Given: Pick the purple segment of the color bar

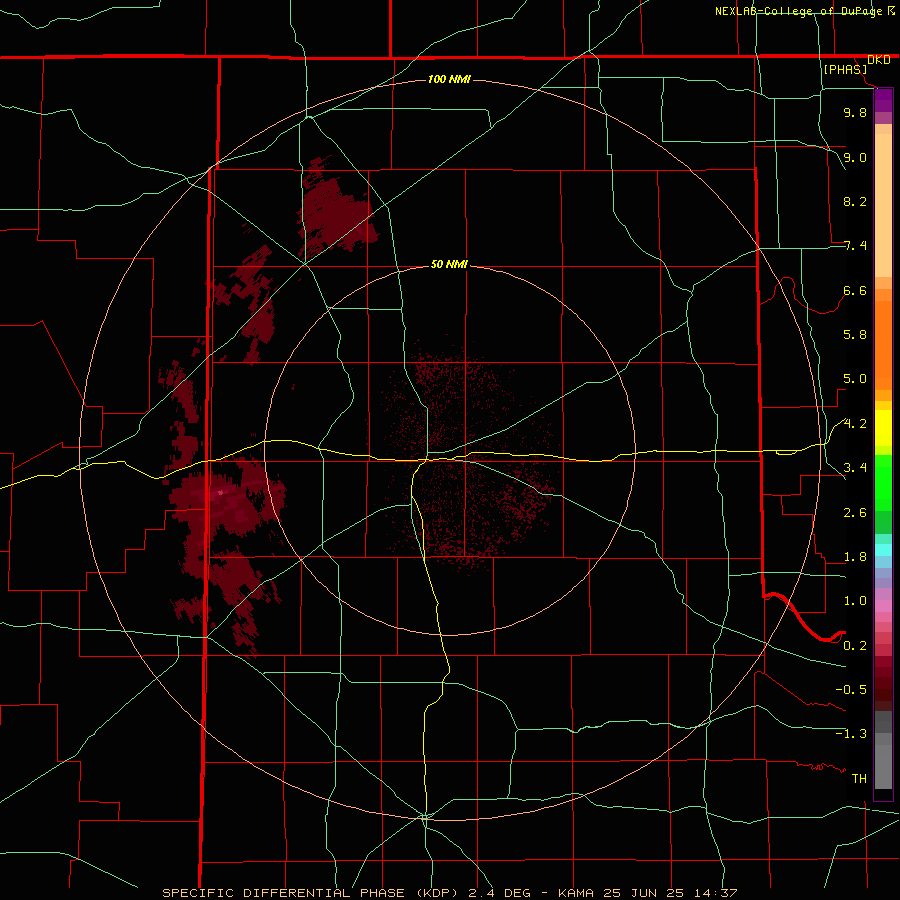Looking at the screenshot, I should pyautogui.click(x=883, y=100).
